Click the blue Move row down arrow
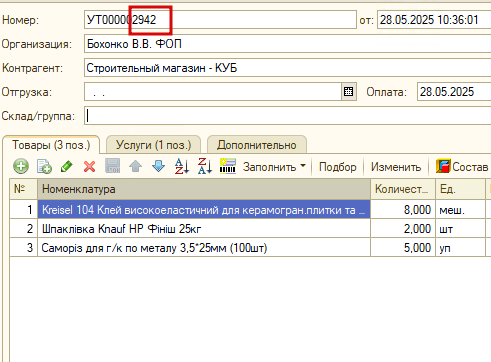The image size is (491, 362). 158,166
